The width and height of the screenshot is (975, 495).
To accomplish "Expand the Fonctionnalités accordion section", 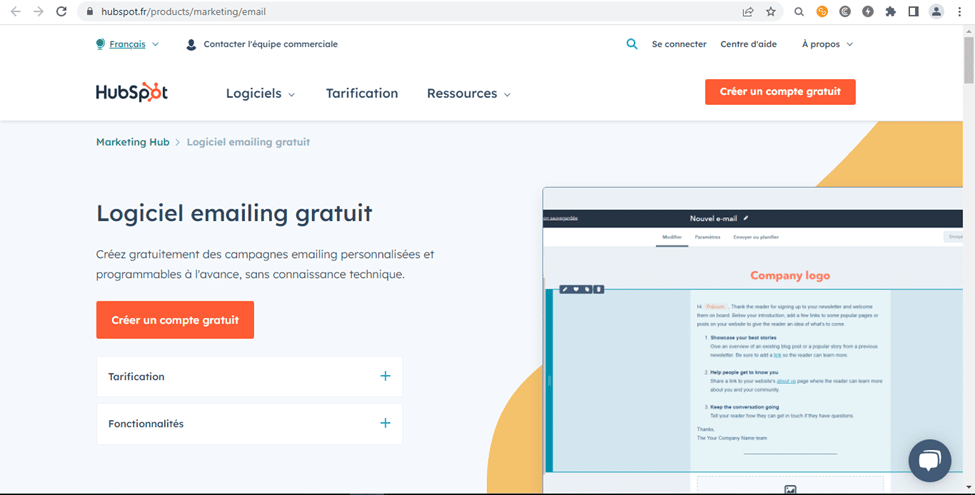I will coord(249,423).
